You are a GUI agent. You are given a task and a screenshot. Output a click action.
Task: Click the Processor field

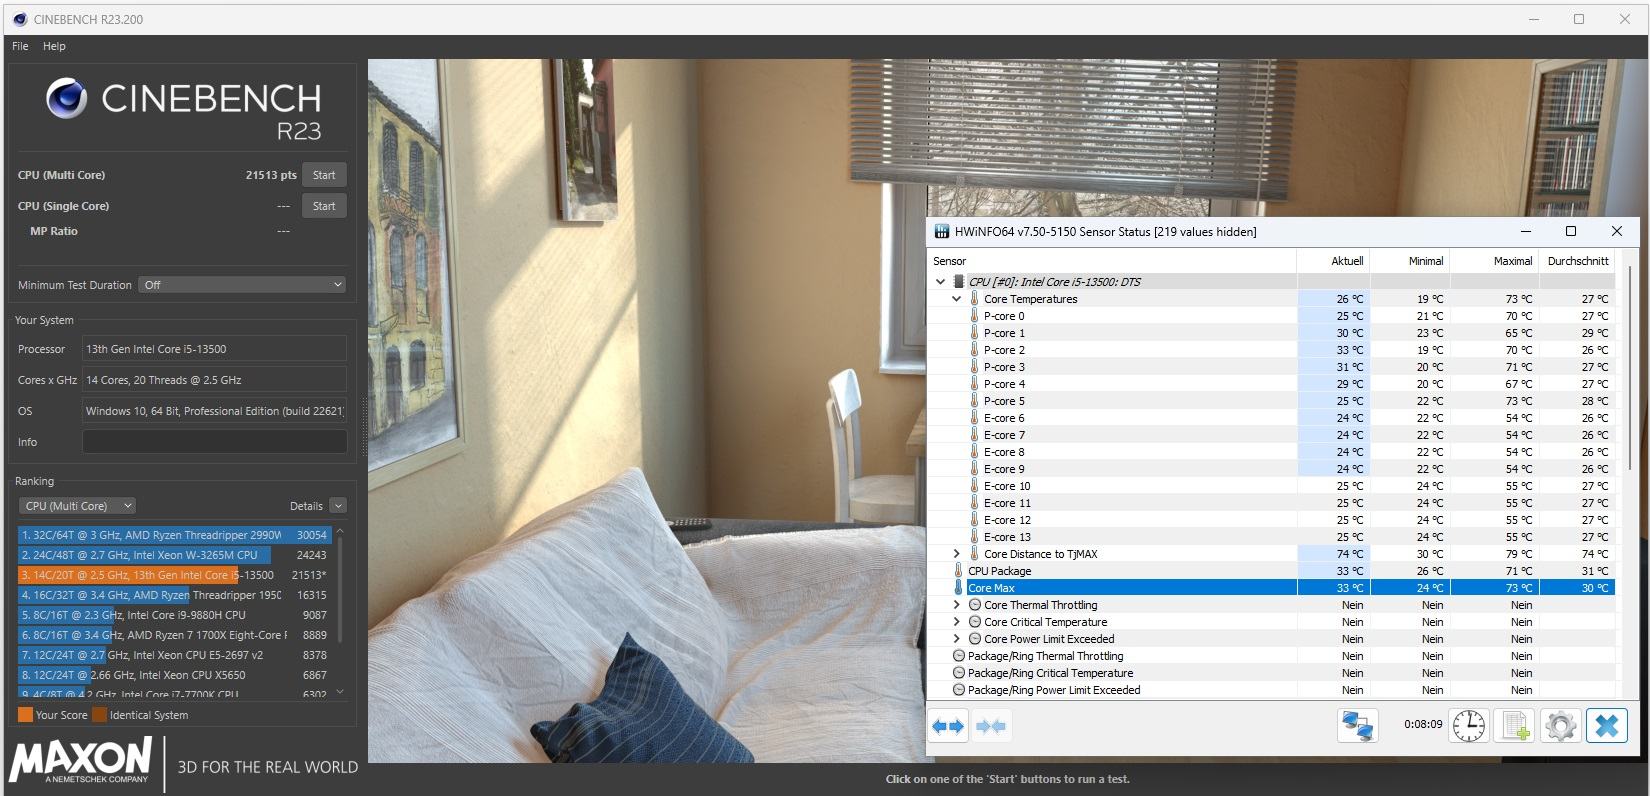[x=214, y=349]
